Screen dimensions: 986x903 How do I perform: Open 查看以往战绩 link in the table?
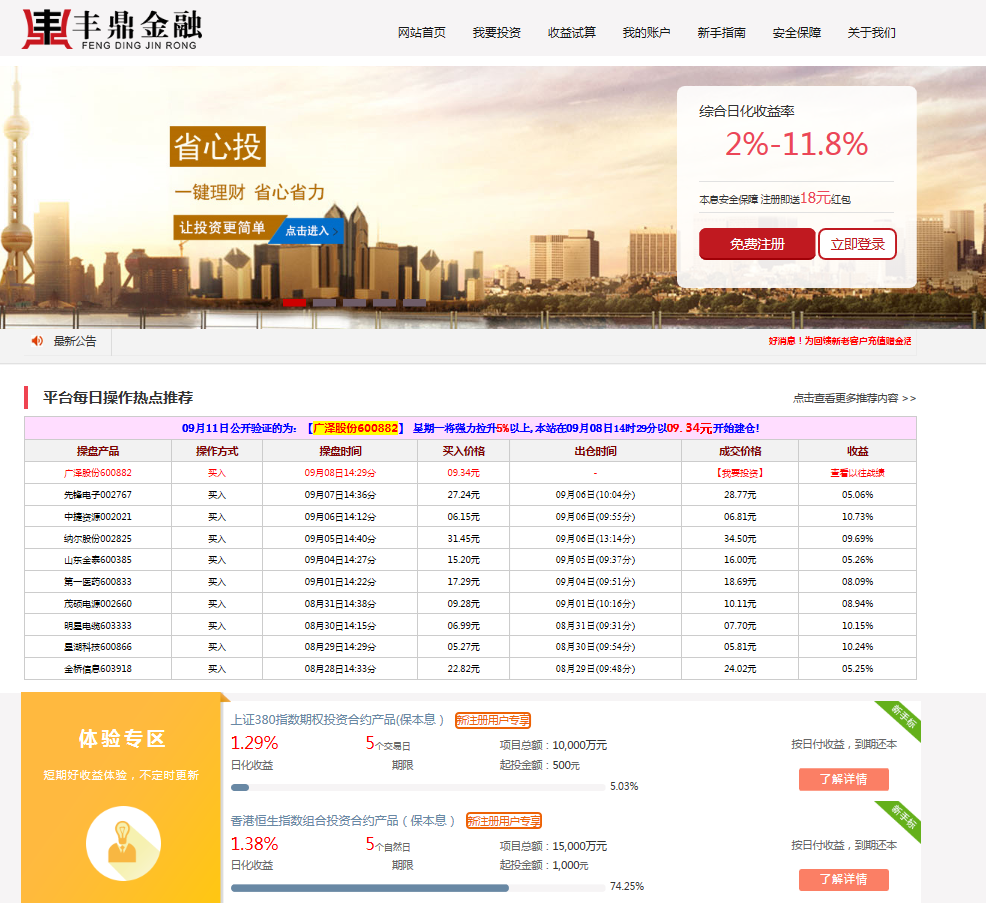click(857, 473)
